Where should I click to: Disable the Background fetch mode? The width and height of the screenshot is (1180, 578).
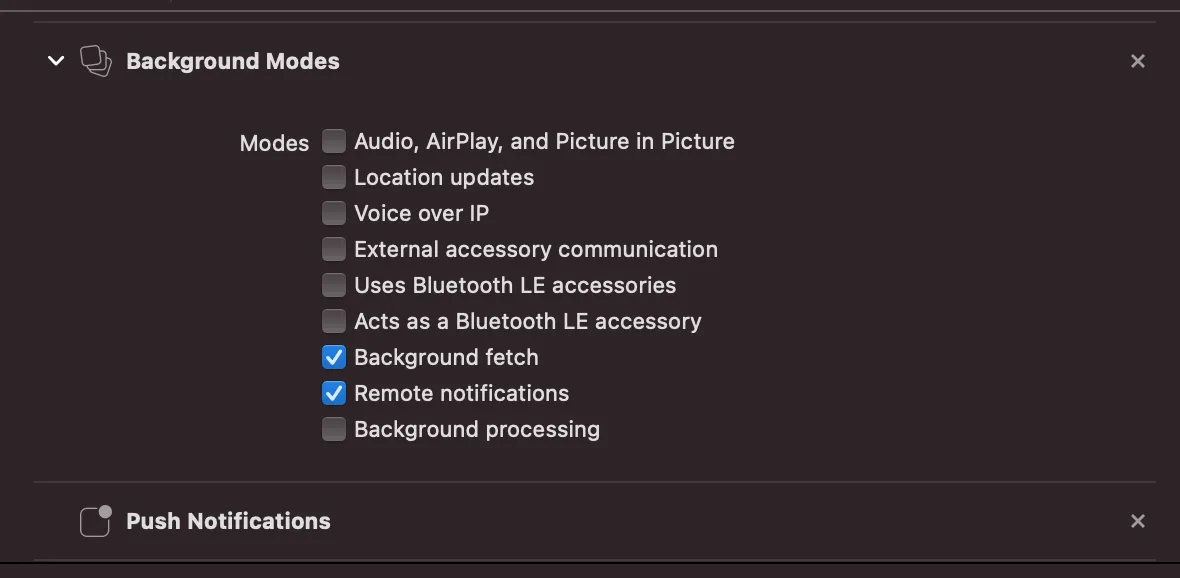click(334, 357)
